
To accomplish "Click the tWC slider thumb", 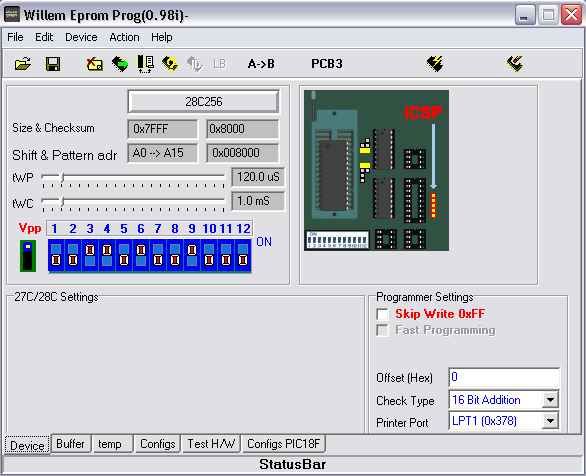I will tap(62, 202).
